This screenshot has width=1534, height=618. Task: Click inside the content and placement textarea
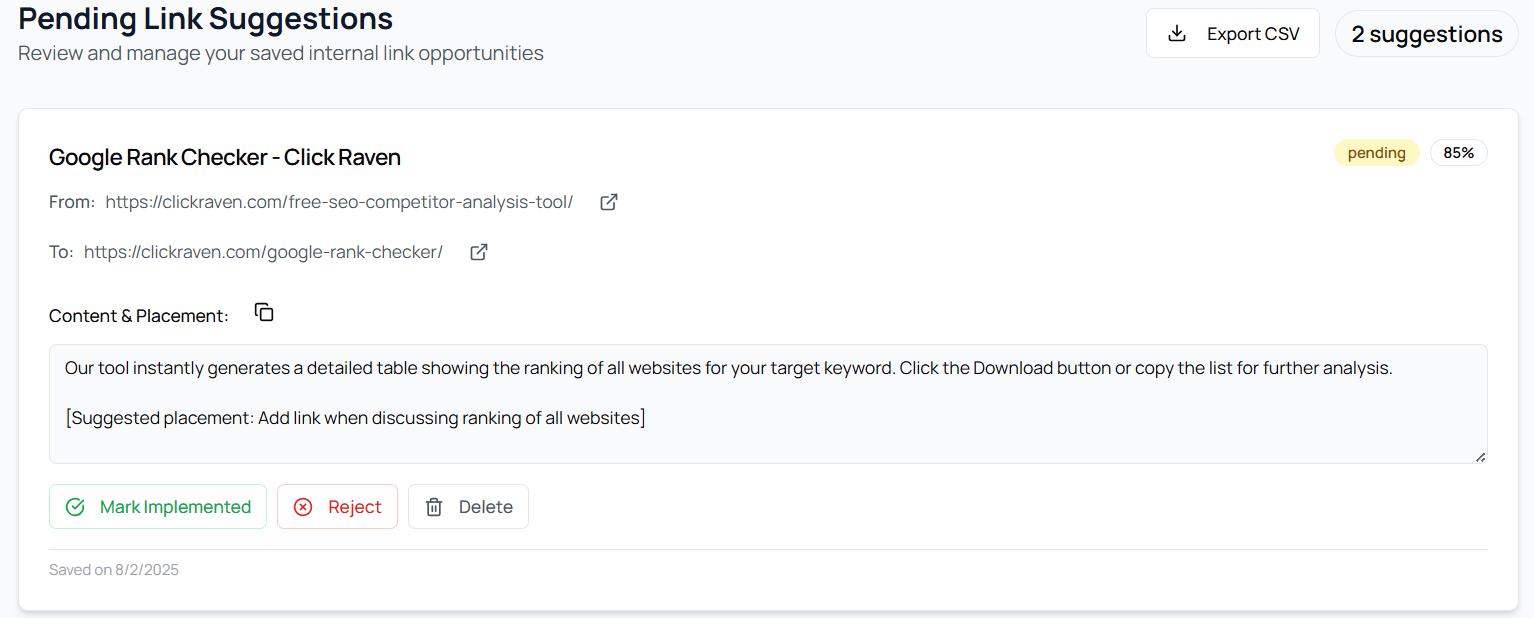coord(768,404)
